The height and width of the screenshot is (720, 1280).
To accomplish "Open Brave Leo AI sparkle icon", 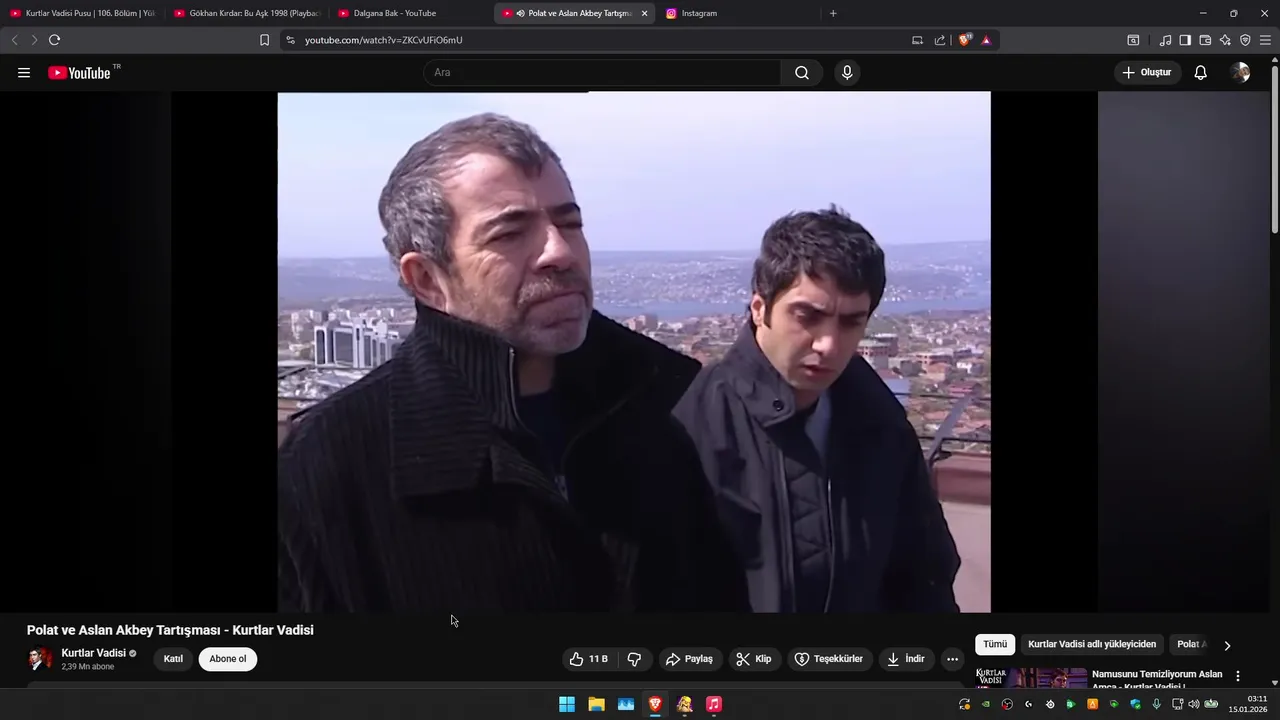I will [x=1225, y=40].
